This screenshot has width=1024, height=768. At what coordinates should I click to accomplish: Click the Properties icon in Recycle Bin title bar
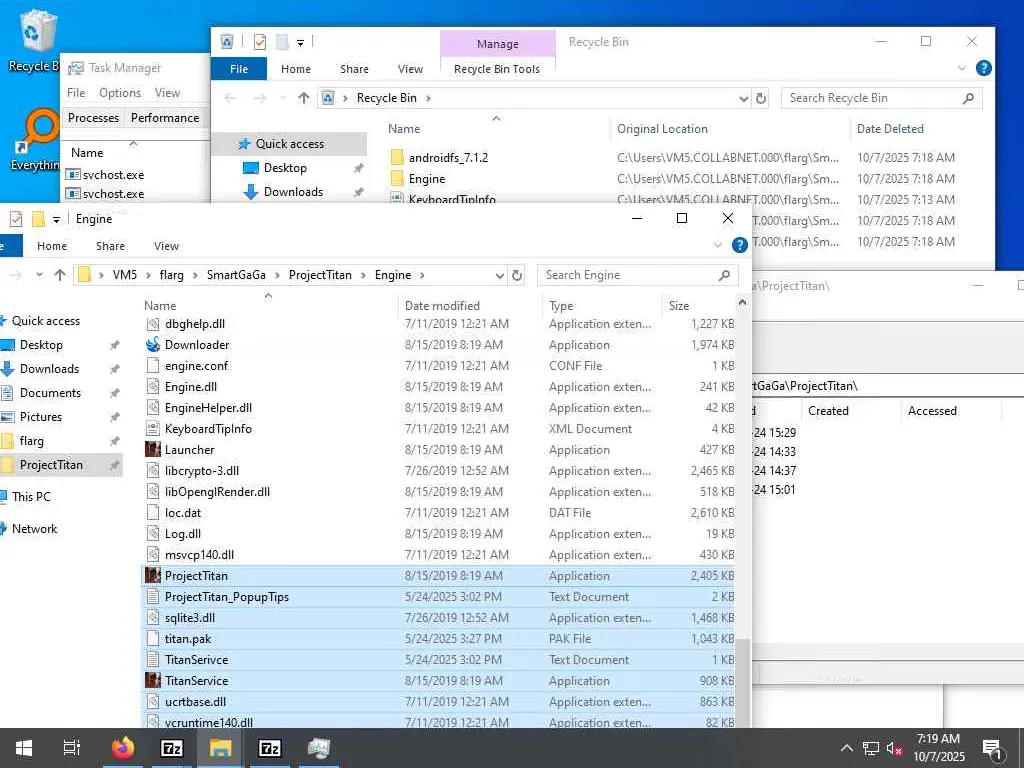[x=260, y=42]
